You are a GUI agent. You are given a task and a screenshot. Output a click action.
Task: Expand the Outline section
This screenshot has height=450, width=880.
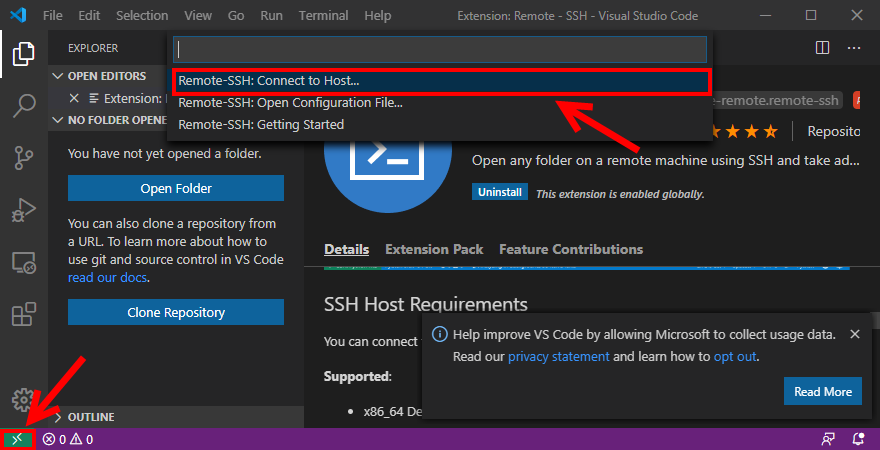pyautogui.click(x=58, y=417)
